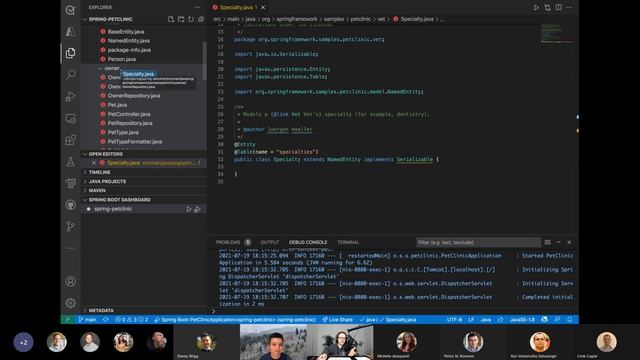
Task: Synchronize changes icon in status bar
Action: pos(106,320)
